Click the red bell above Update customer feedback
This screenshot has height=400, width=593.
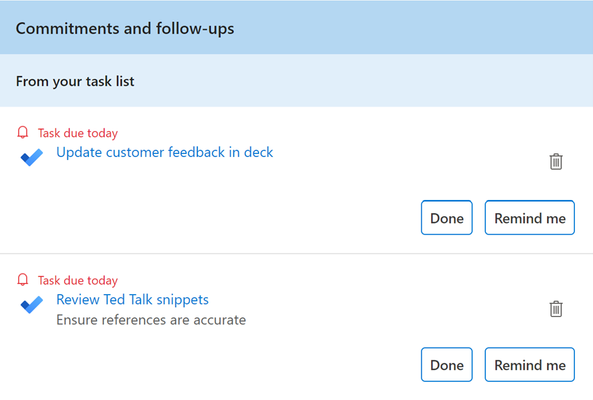pyautogui.click(x=23, y=132)
